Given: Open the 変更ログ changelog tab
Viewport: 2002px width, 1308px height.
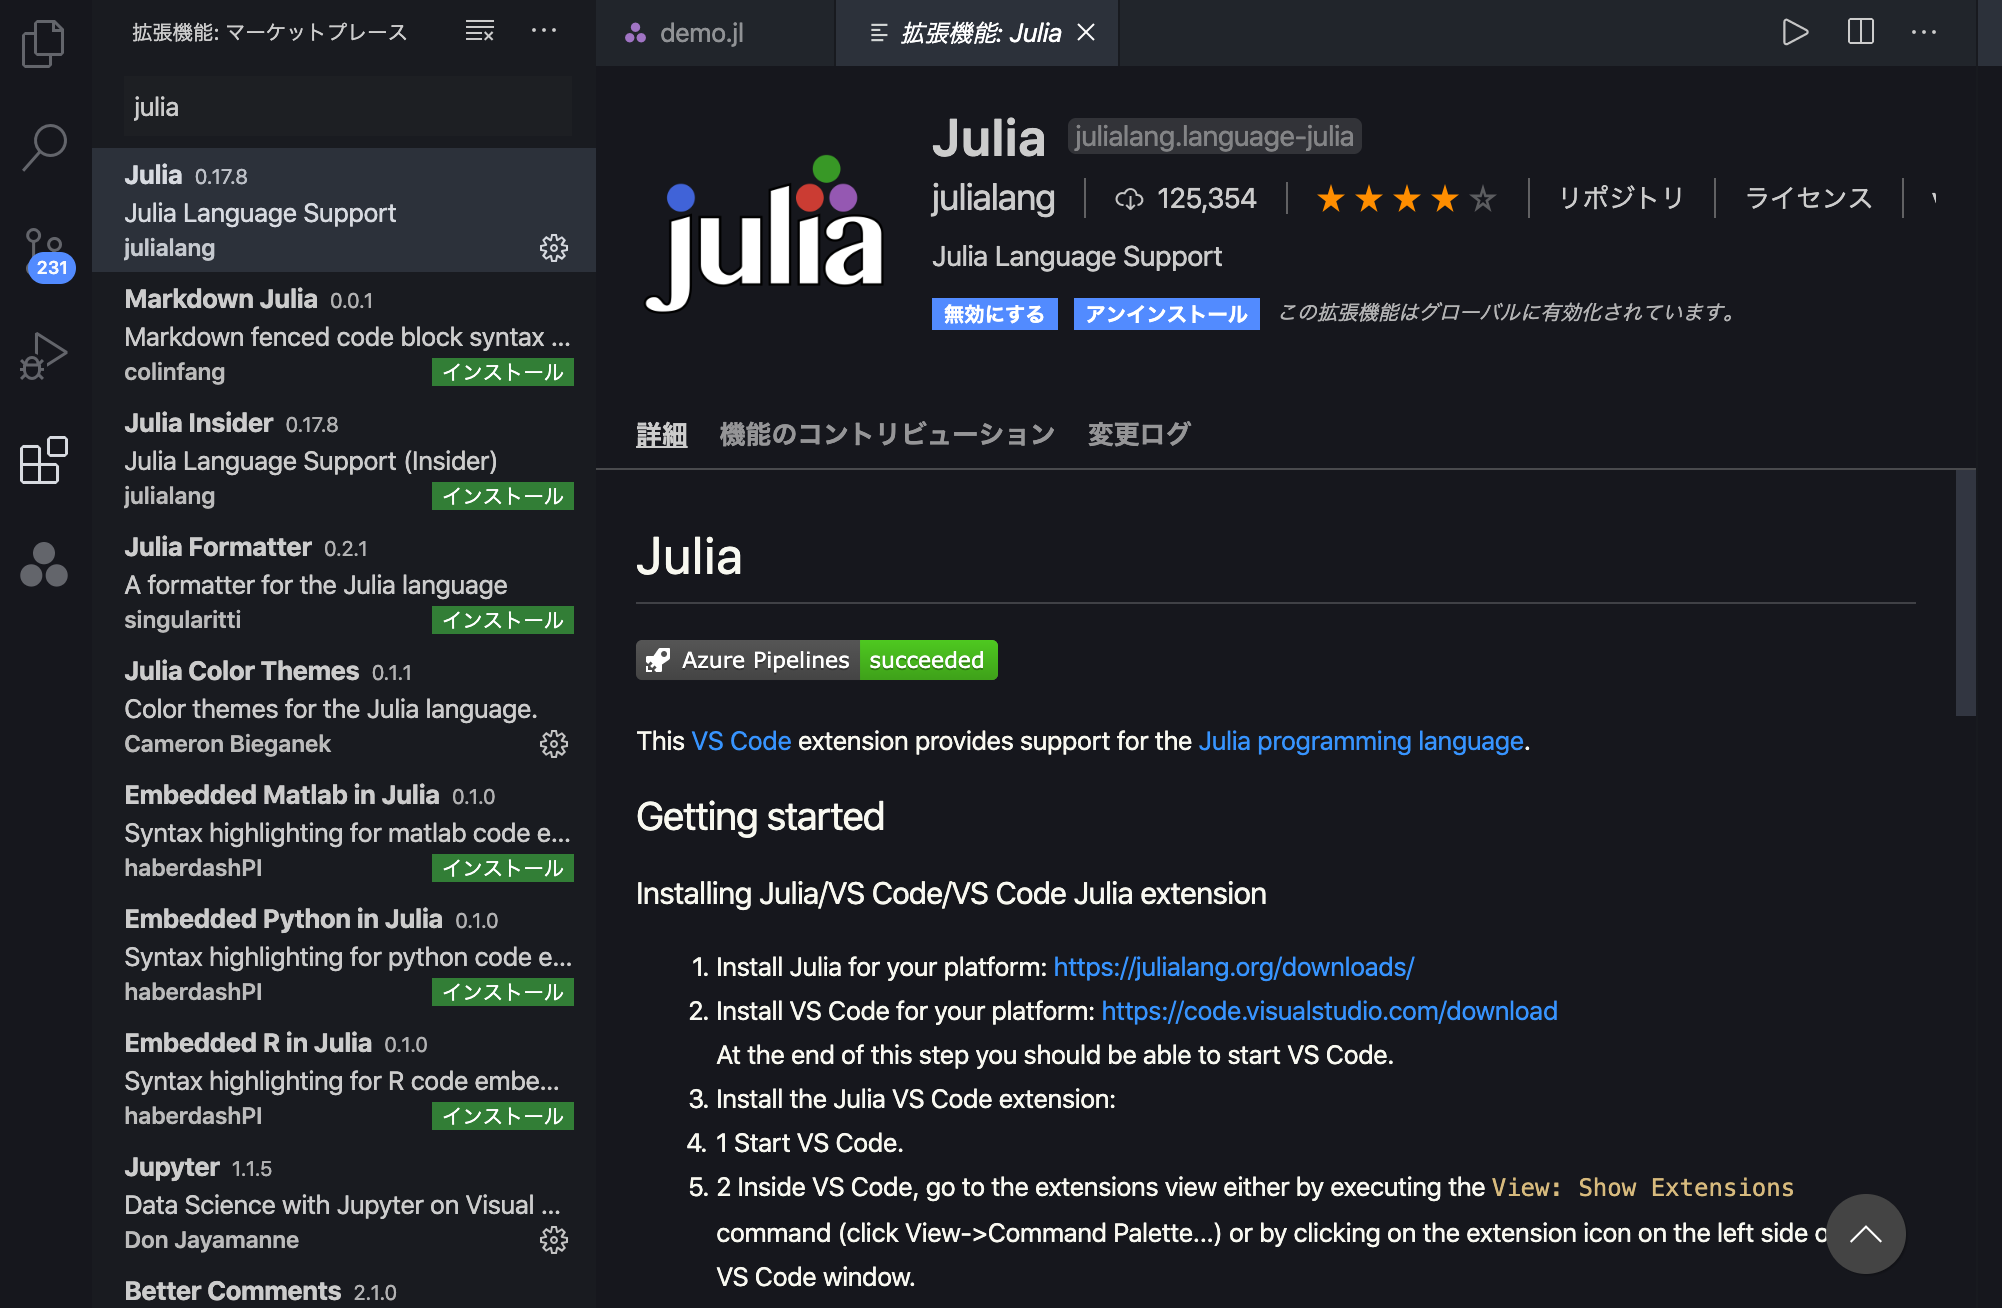Looking at the screenshot, I should tap(1139, 434).
